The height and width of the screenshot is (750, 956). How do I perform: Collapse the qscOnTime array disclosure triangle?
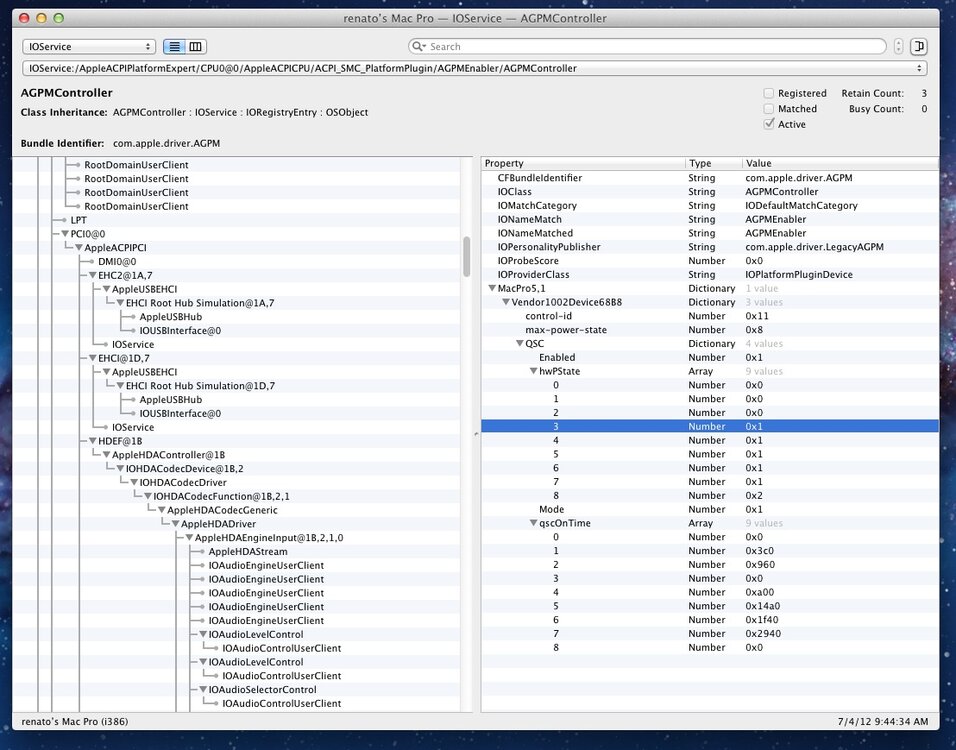coord(533,523)
